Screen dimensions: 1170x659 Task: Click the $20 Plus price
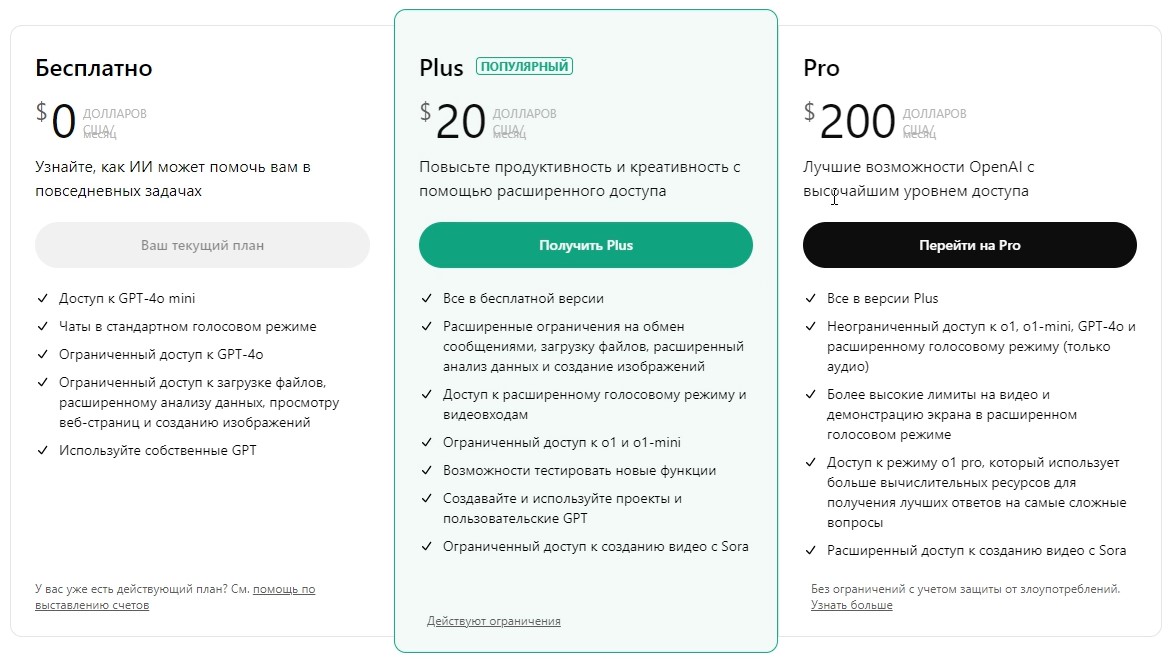pyautogui.click(x=454, y=121)
